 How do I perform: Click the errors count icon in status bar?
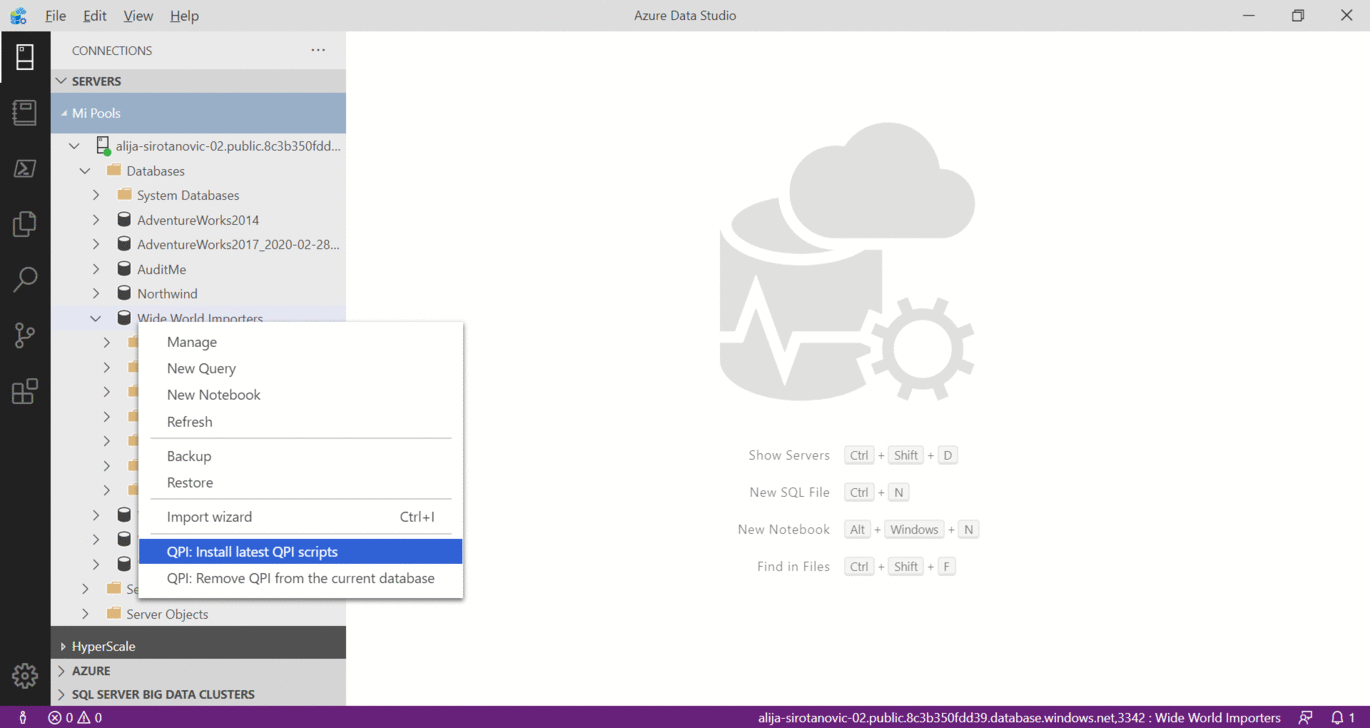coord(55,717)
